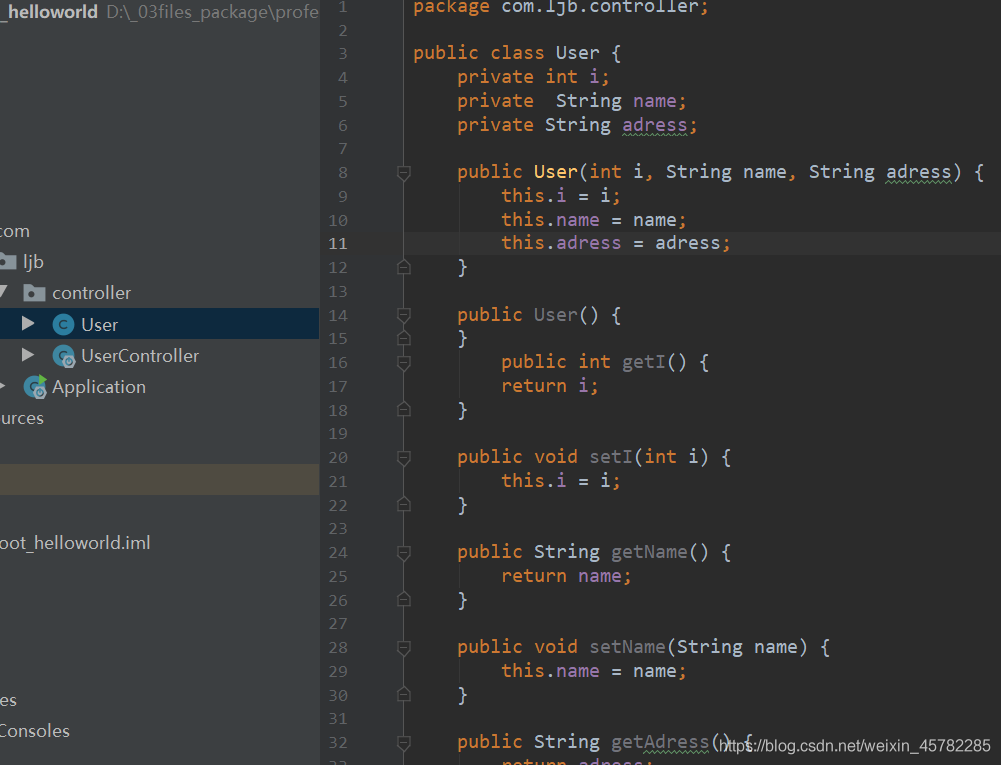Screen dimensions: 1001x765
Task: Click fold end marker at line 30
Action: (403, 695)
